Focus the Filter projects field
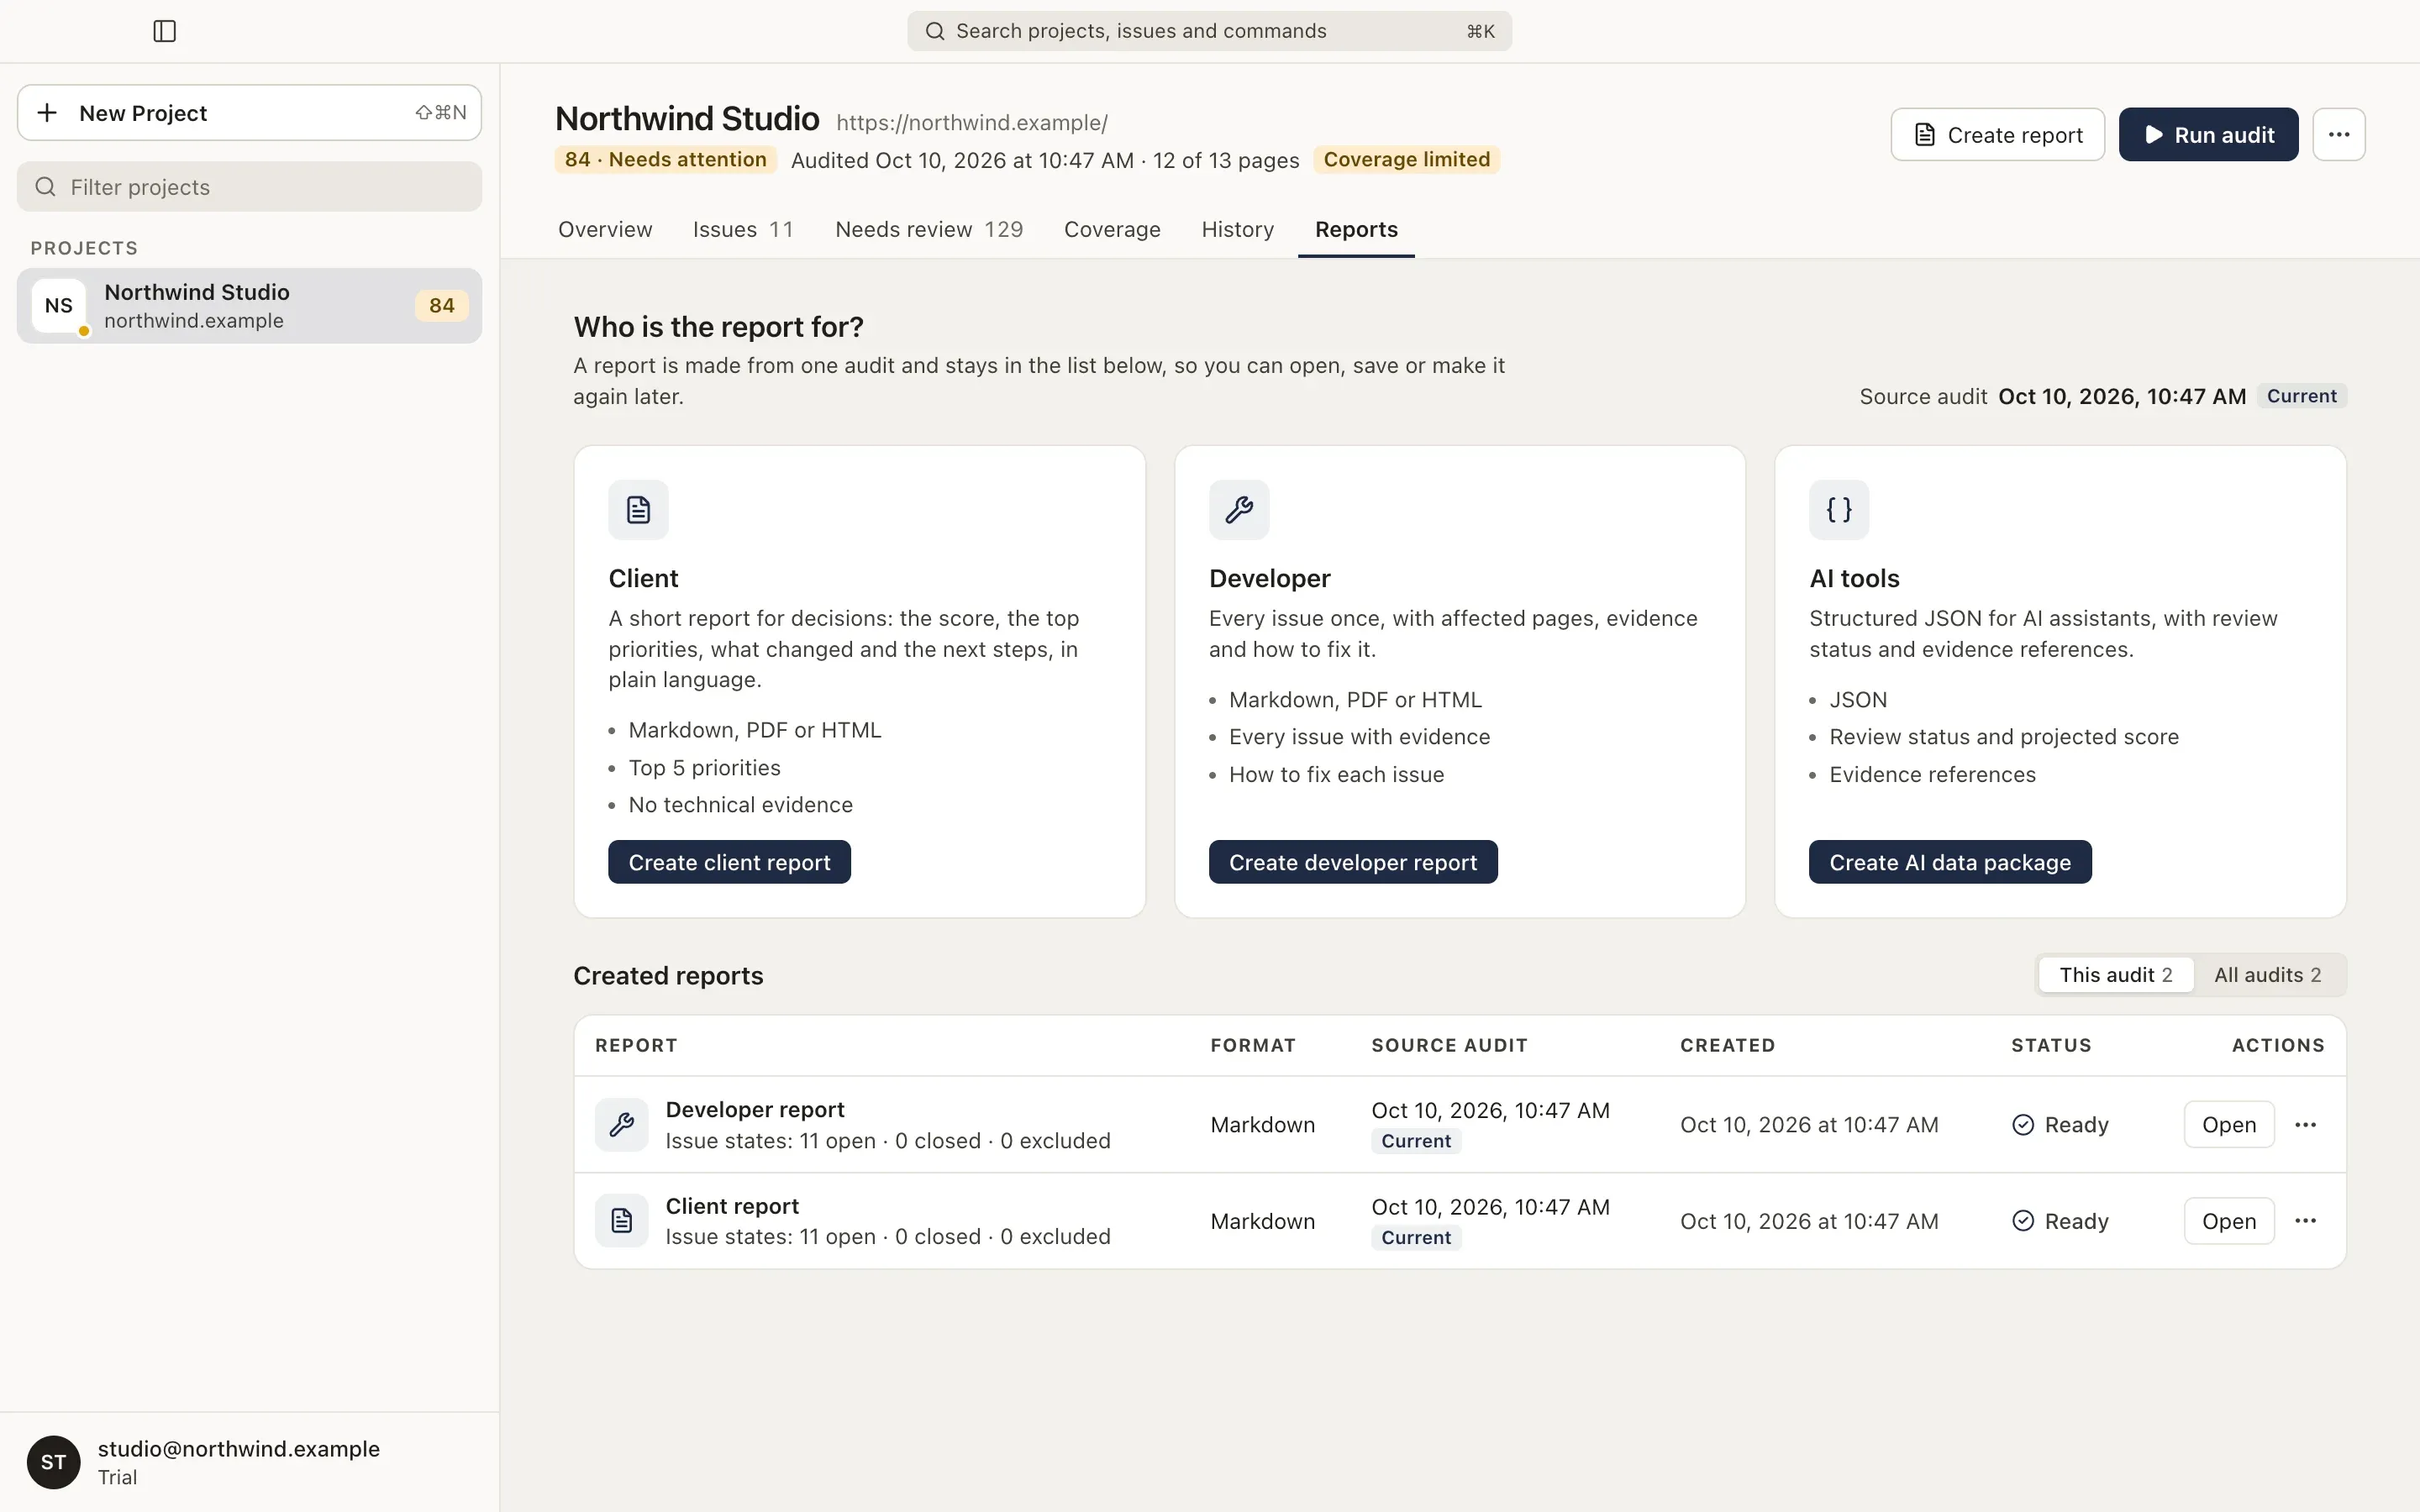 (249, 187)
